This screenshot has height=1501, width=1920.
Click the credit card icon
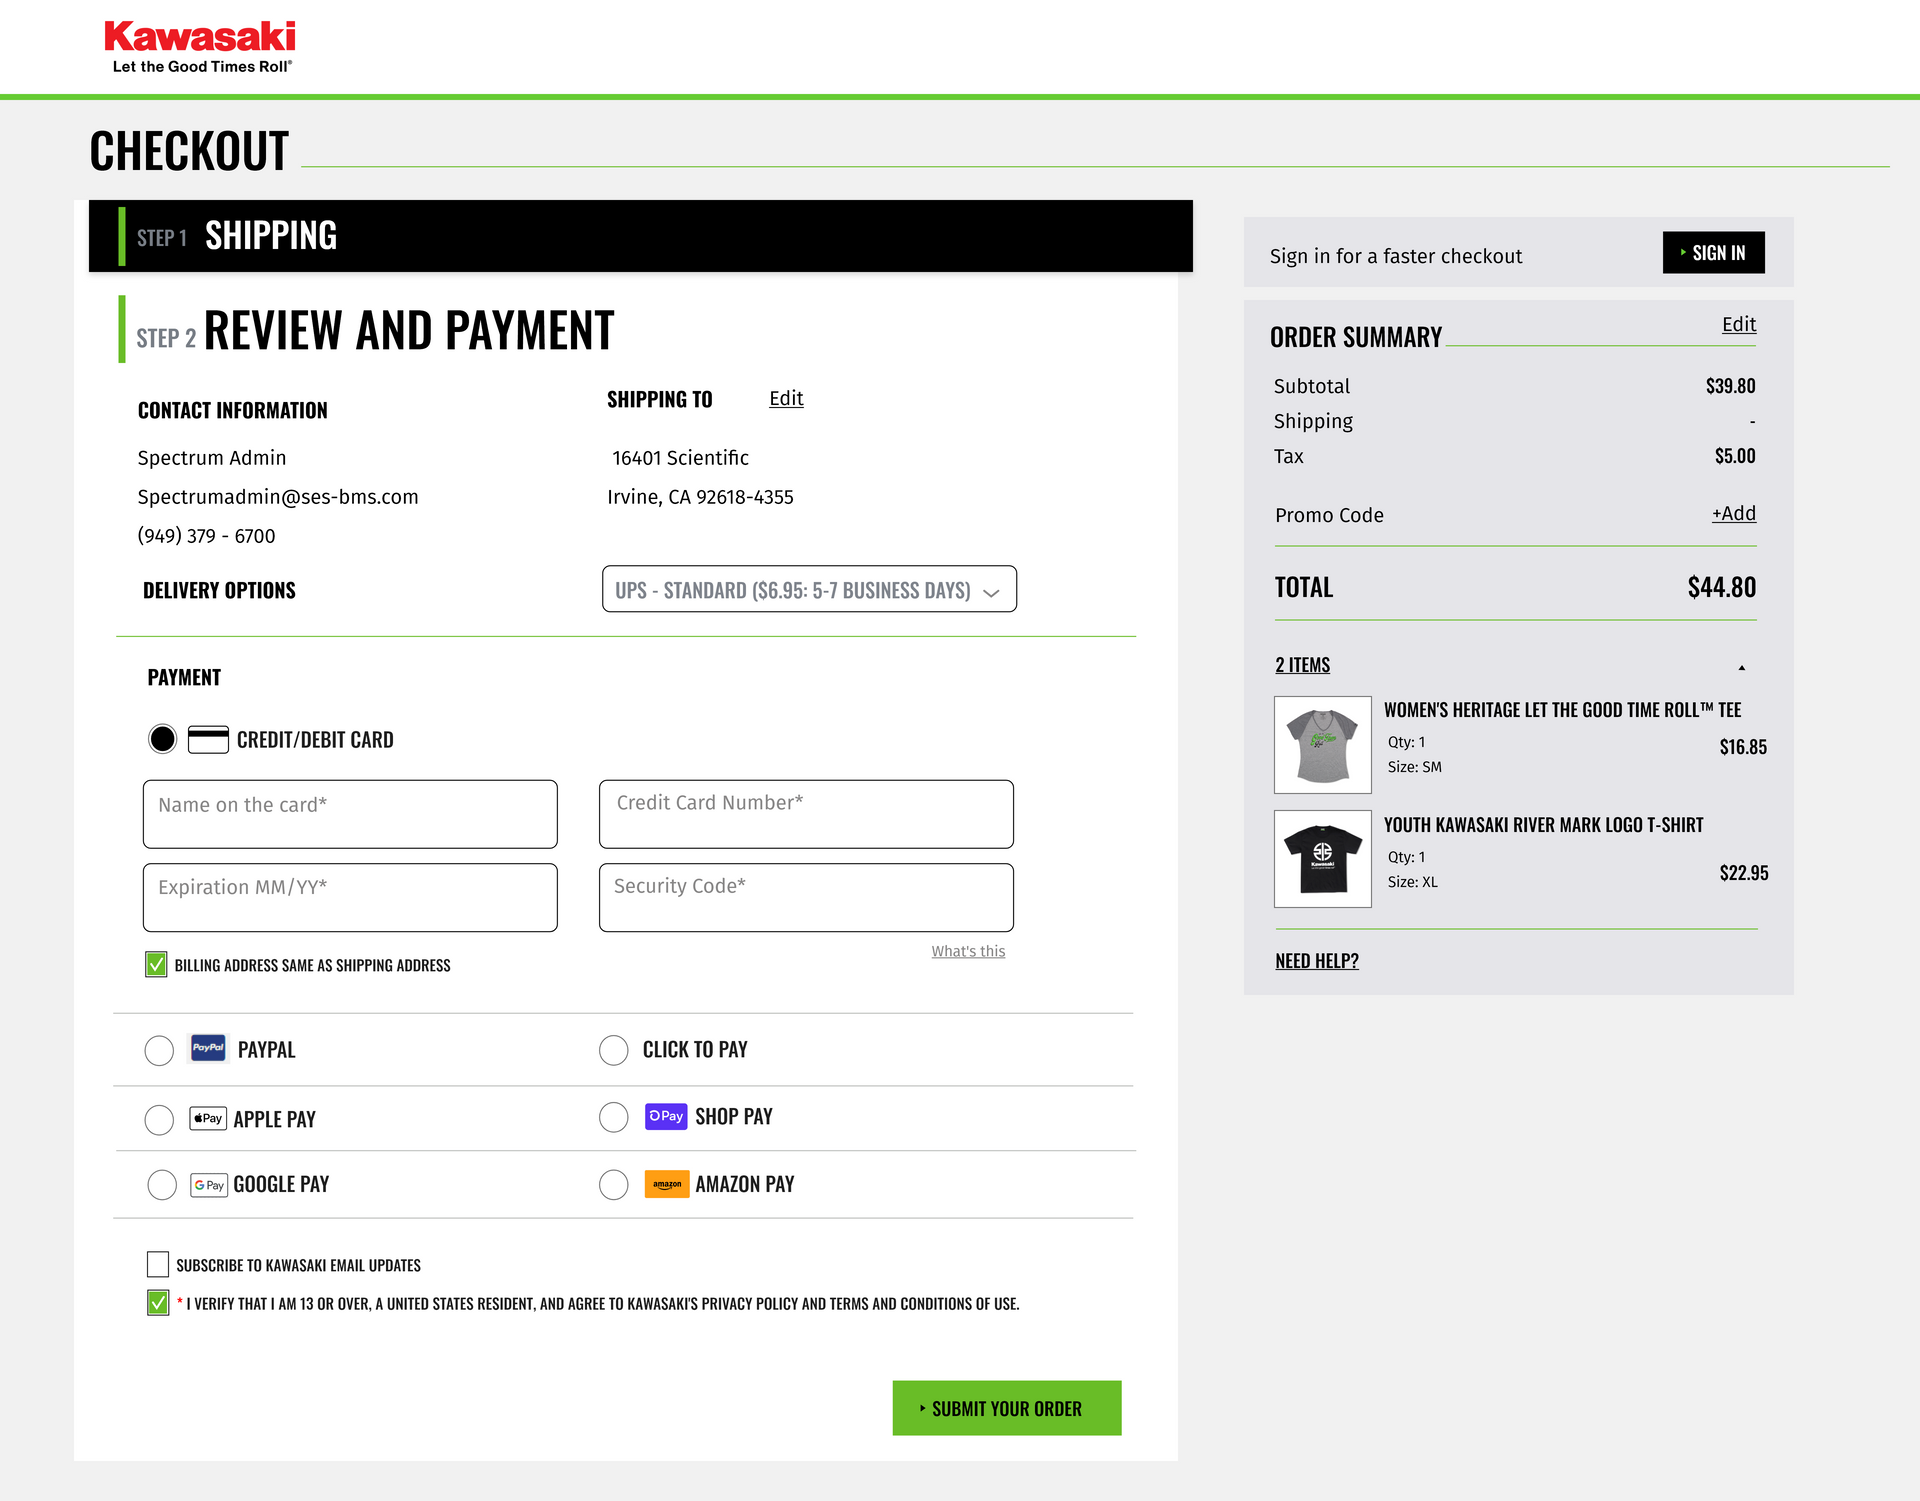pyautogui.click(x=208, y=739)
